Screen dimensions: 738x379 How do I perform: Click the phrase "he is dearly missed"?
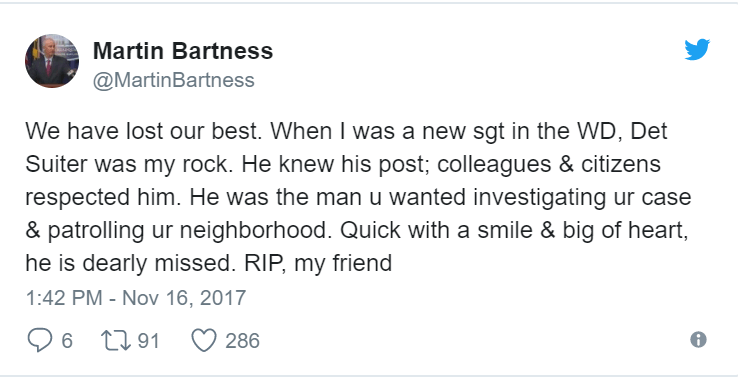[130, 263]
